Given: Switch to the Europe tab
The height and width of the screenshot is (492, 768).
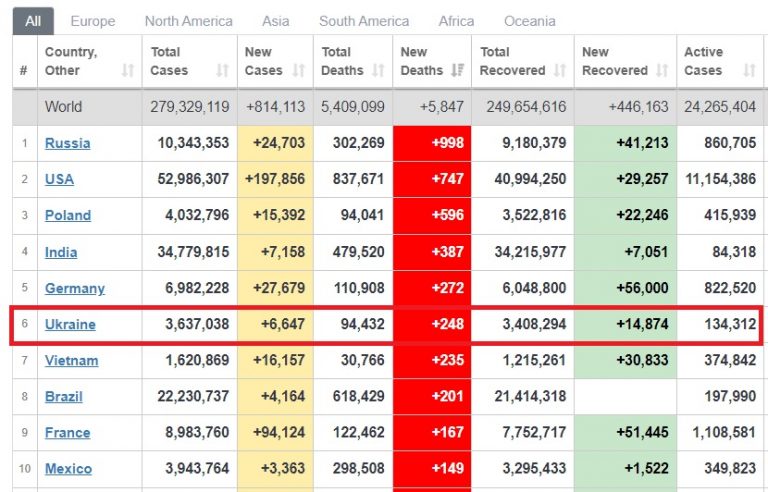Looking at the screenshot, I should click(93, 21).
